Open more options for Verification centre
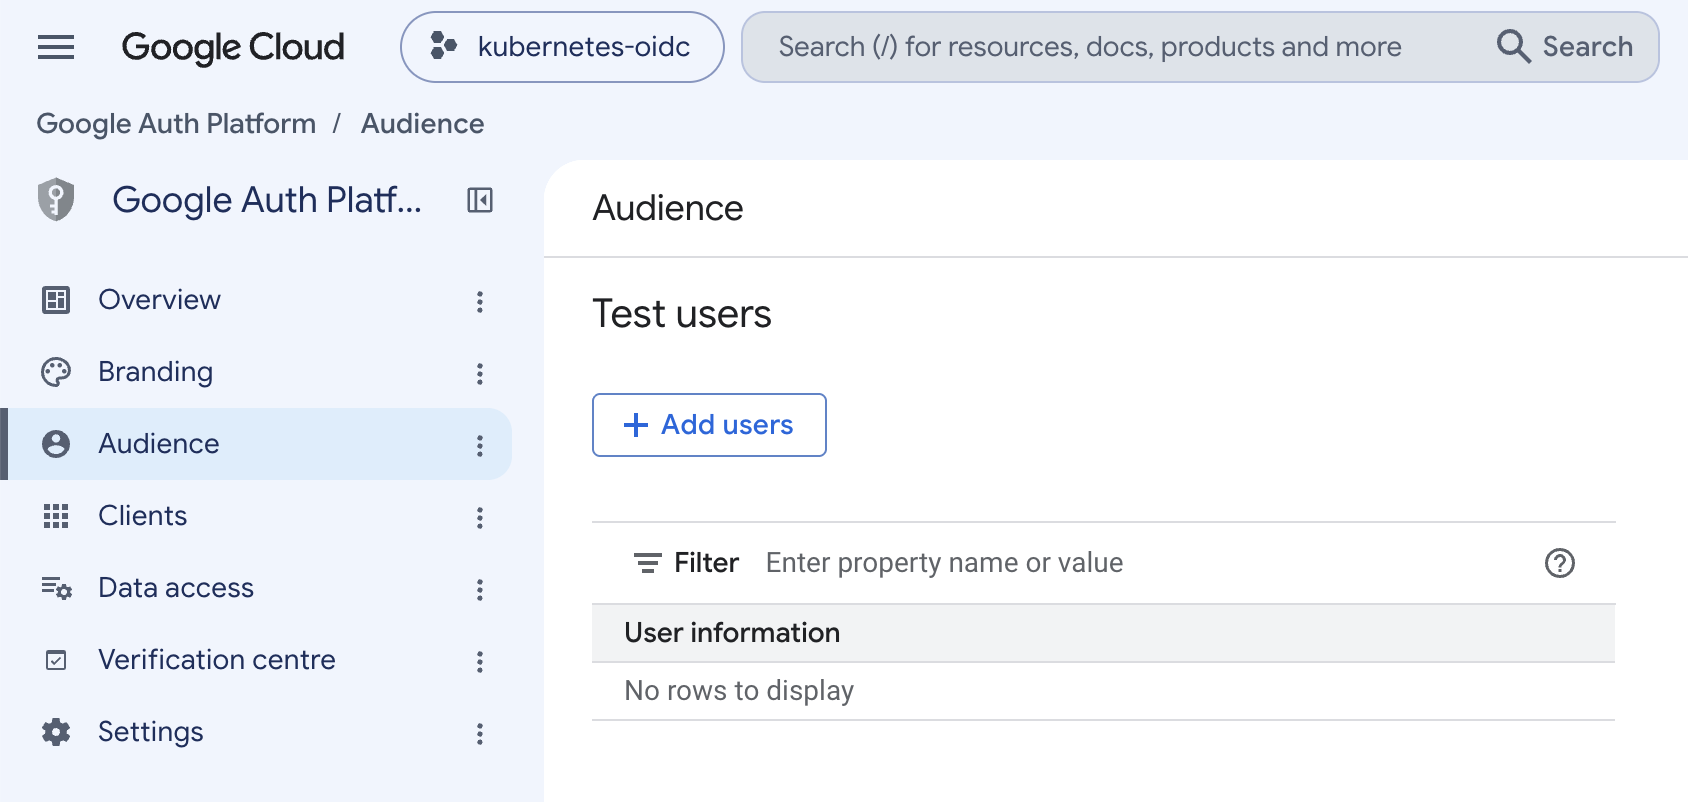The height and width of the screenshot is (802, 1688). (480, 662)
